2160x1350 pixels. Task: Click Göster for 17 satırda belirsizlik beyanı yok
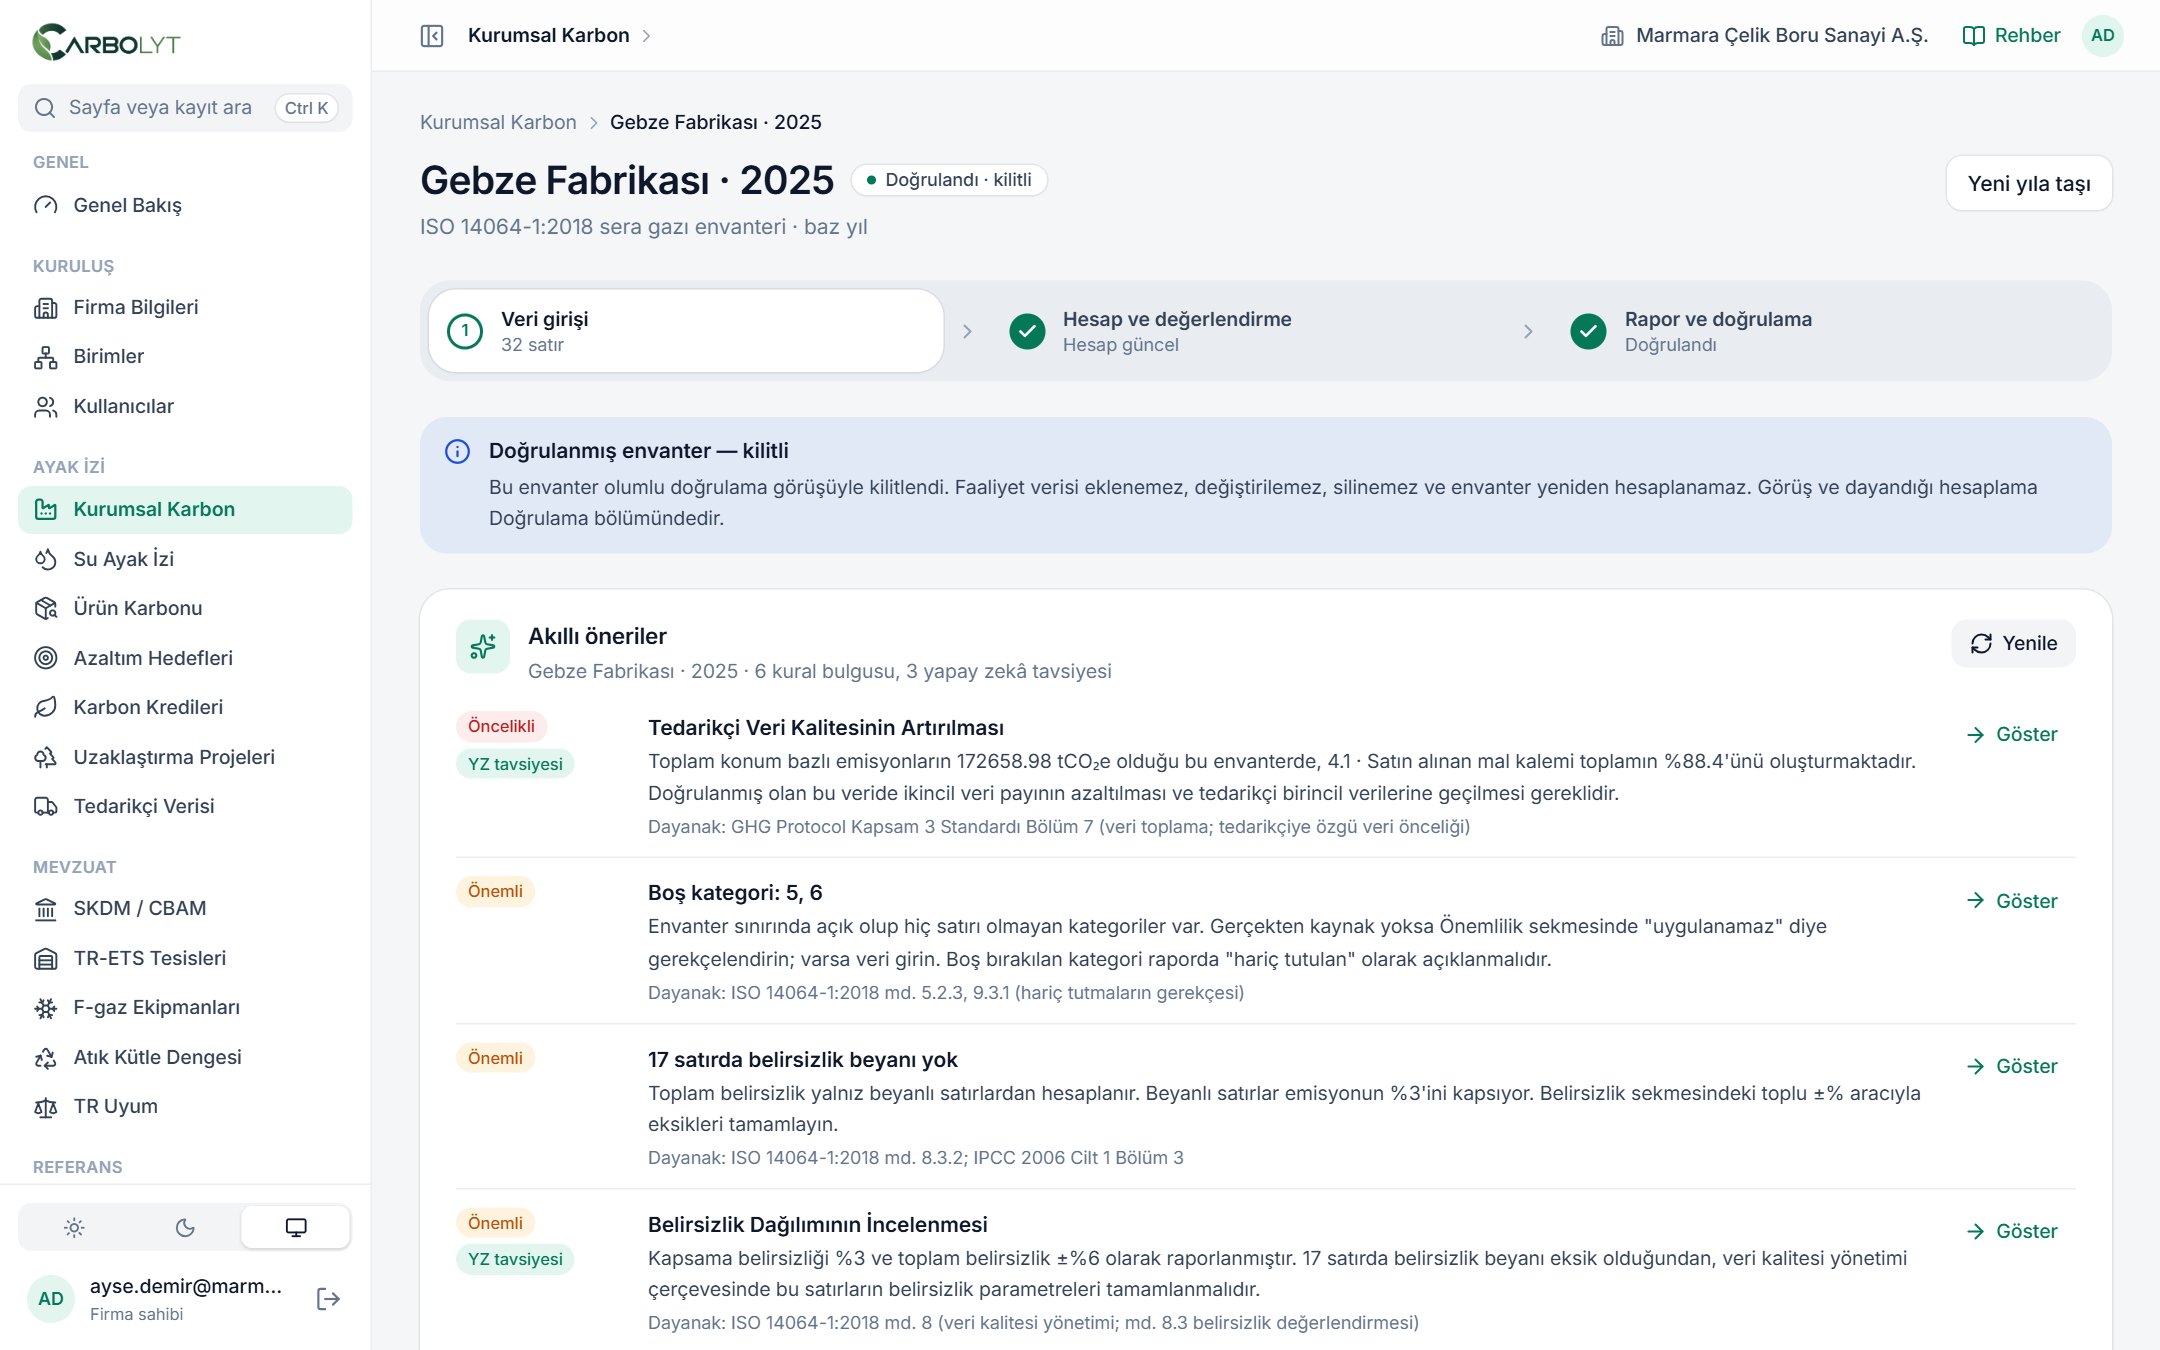pos(2011,1066)
